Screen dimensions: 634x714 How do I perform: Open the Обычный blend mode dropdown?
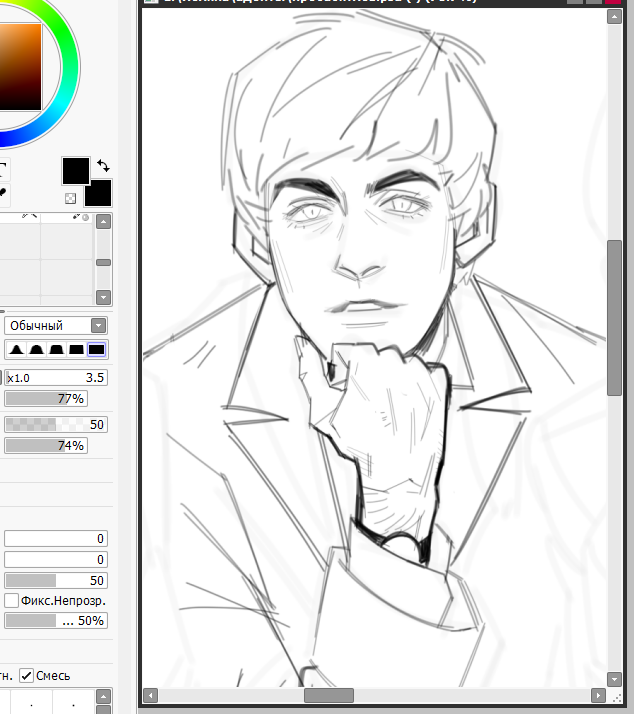56,326
